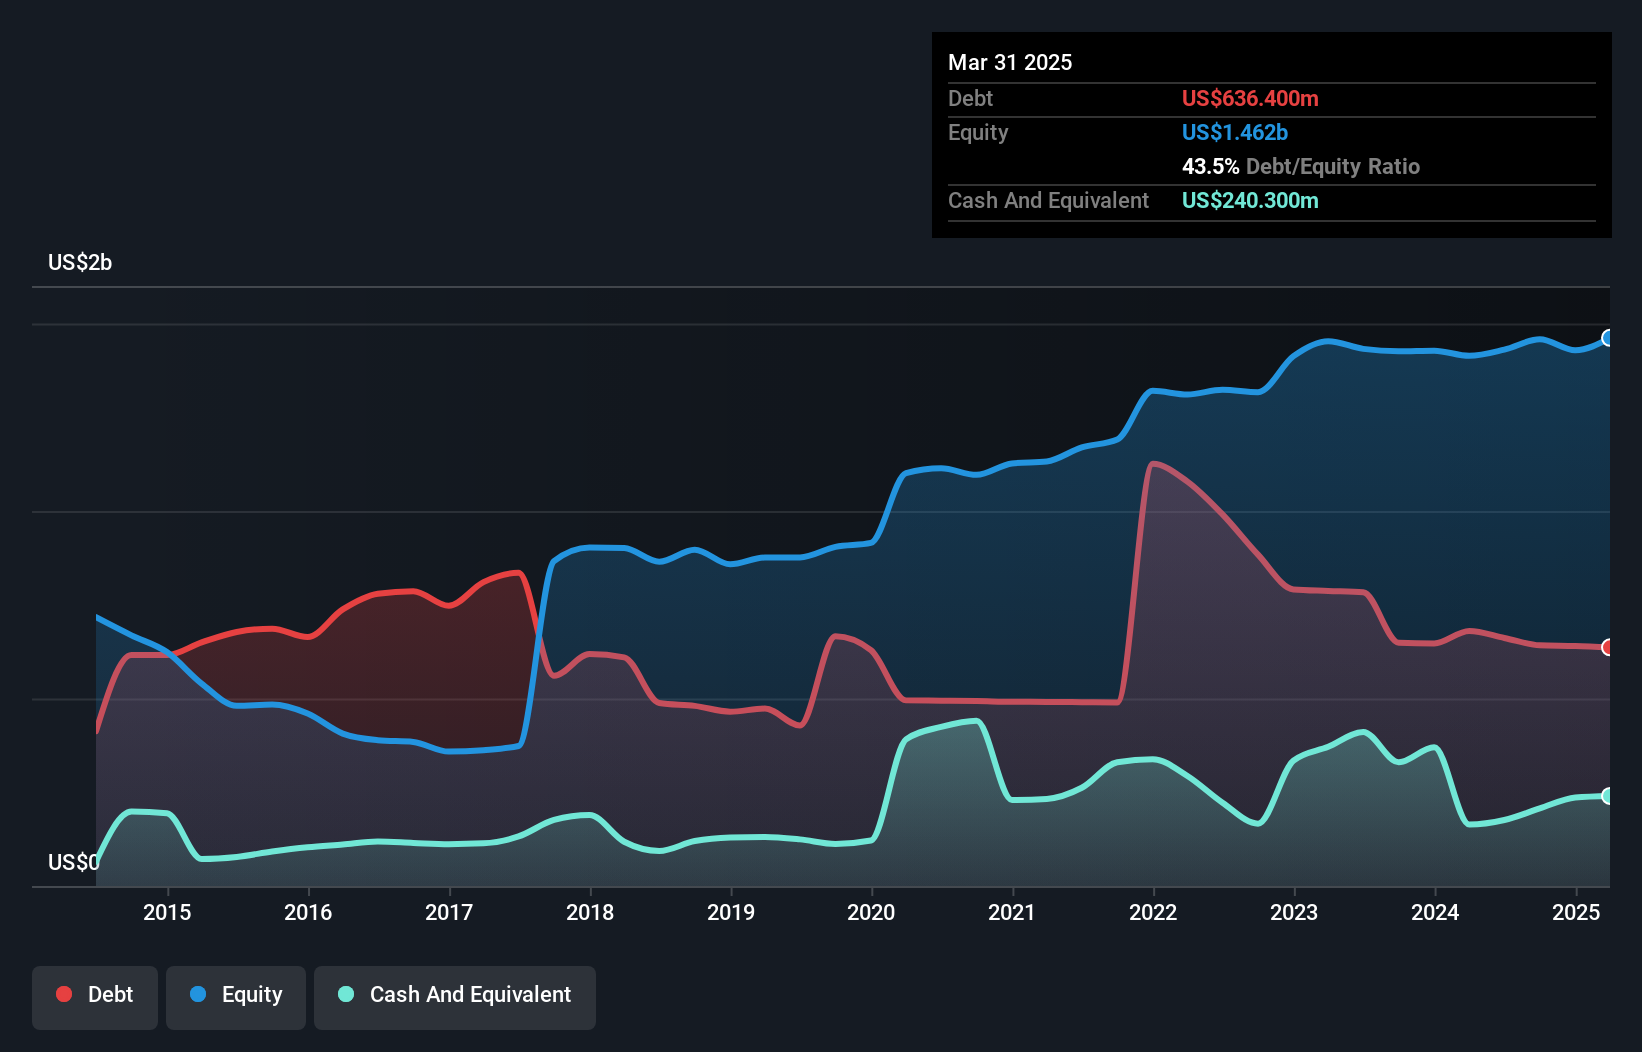Click the Debt label in tooltip
The image size is (1642, 1052).
970,98
